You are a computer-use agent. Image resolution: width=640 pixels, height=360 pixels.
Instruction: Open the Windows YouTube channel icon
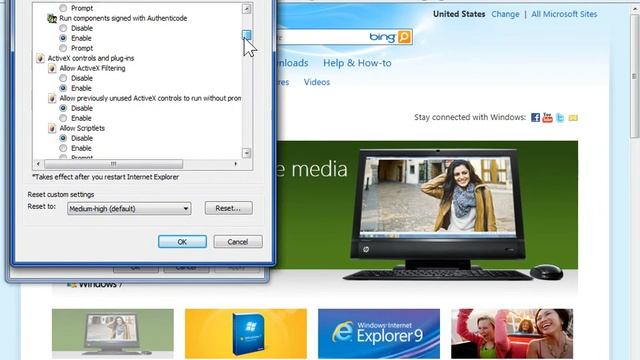[547, 118]
